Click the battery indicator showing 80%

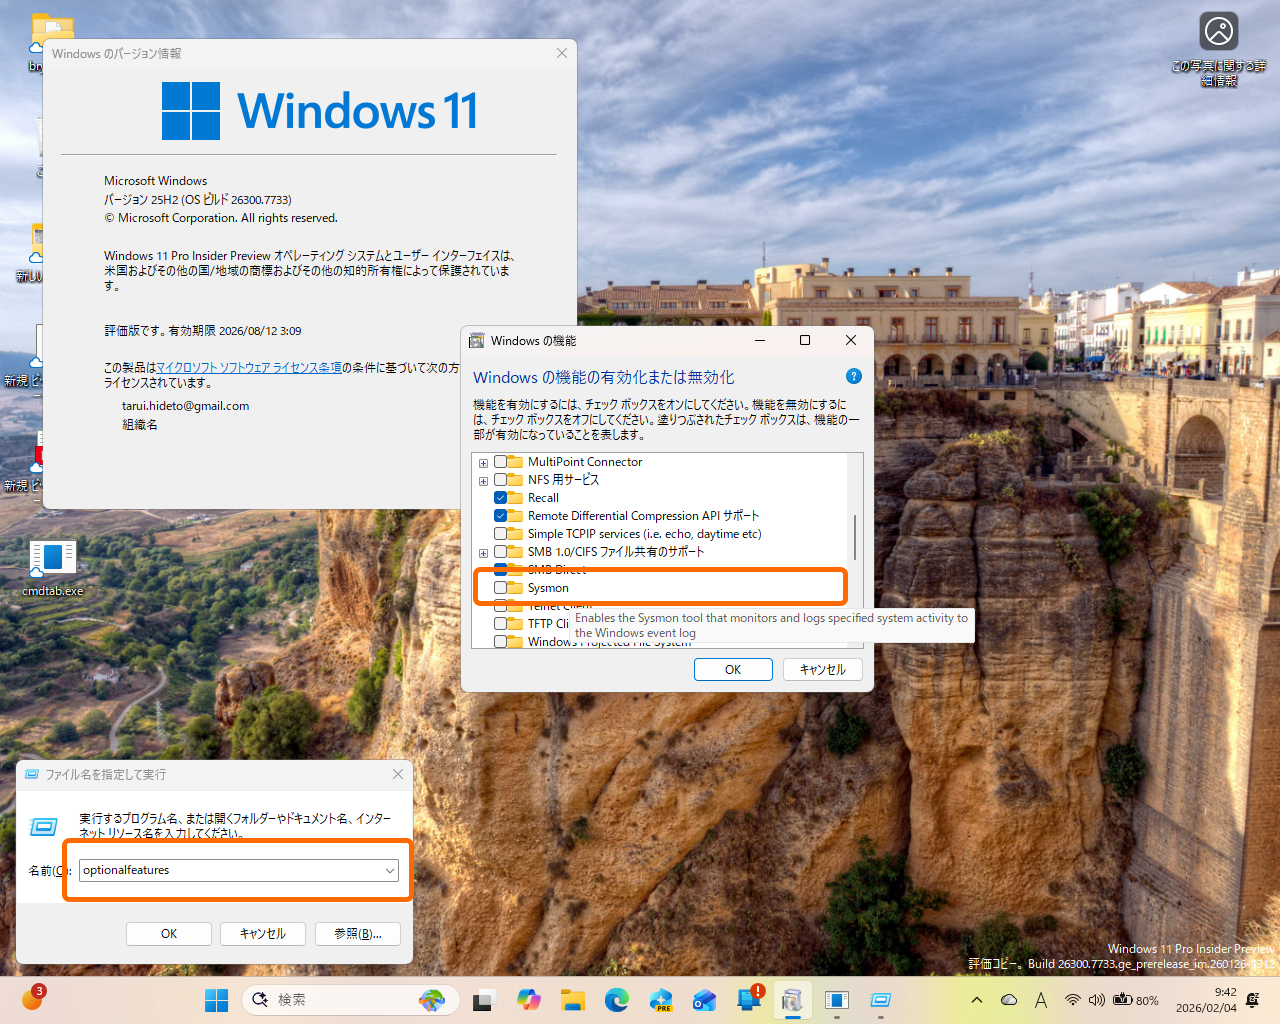[x=1123, y=1000]
